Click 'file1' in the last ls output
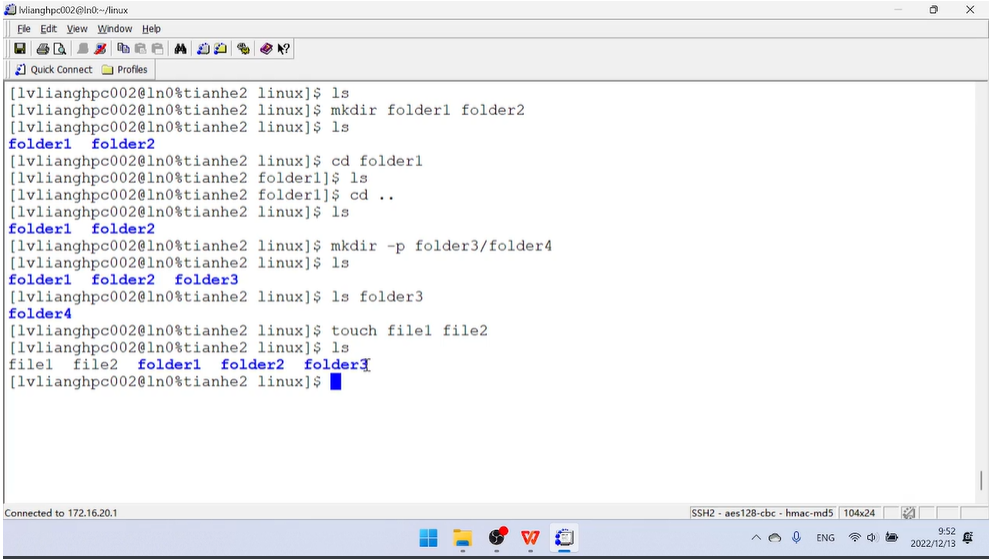Viewport: 992px width, 559px height. 31,364
